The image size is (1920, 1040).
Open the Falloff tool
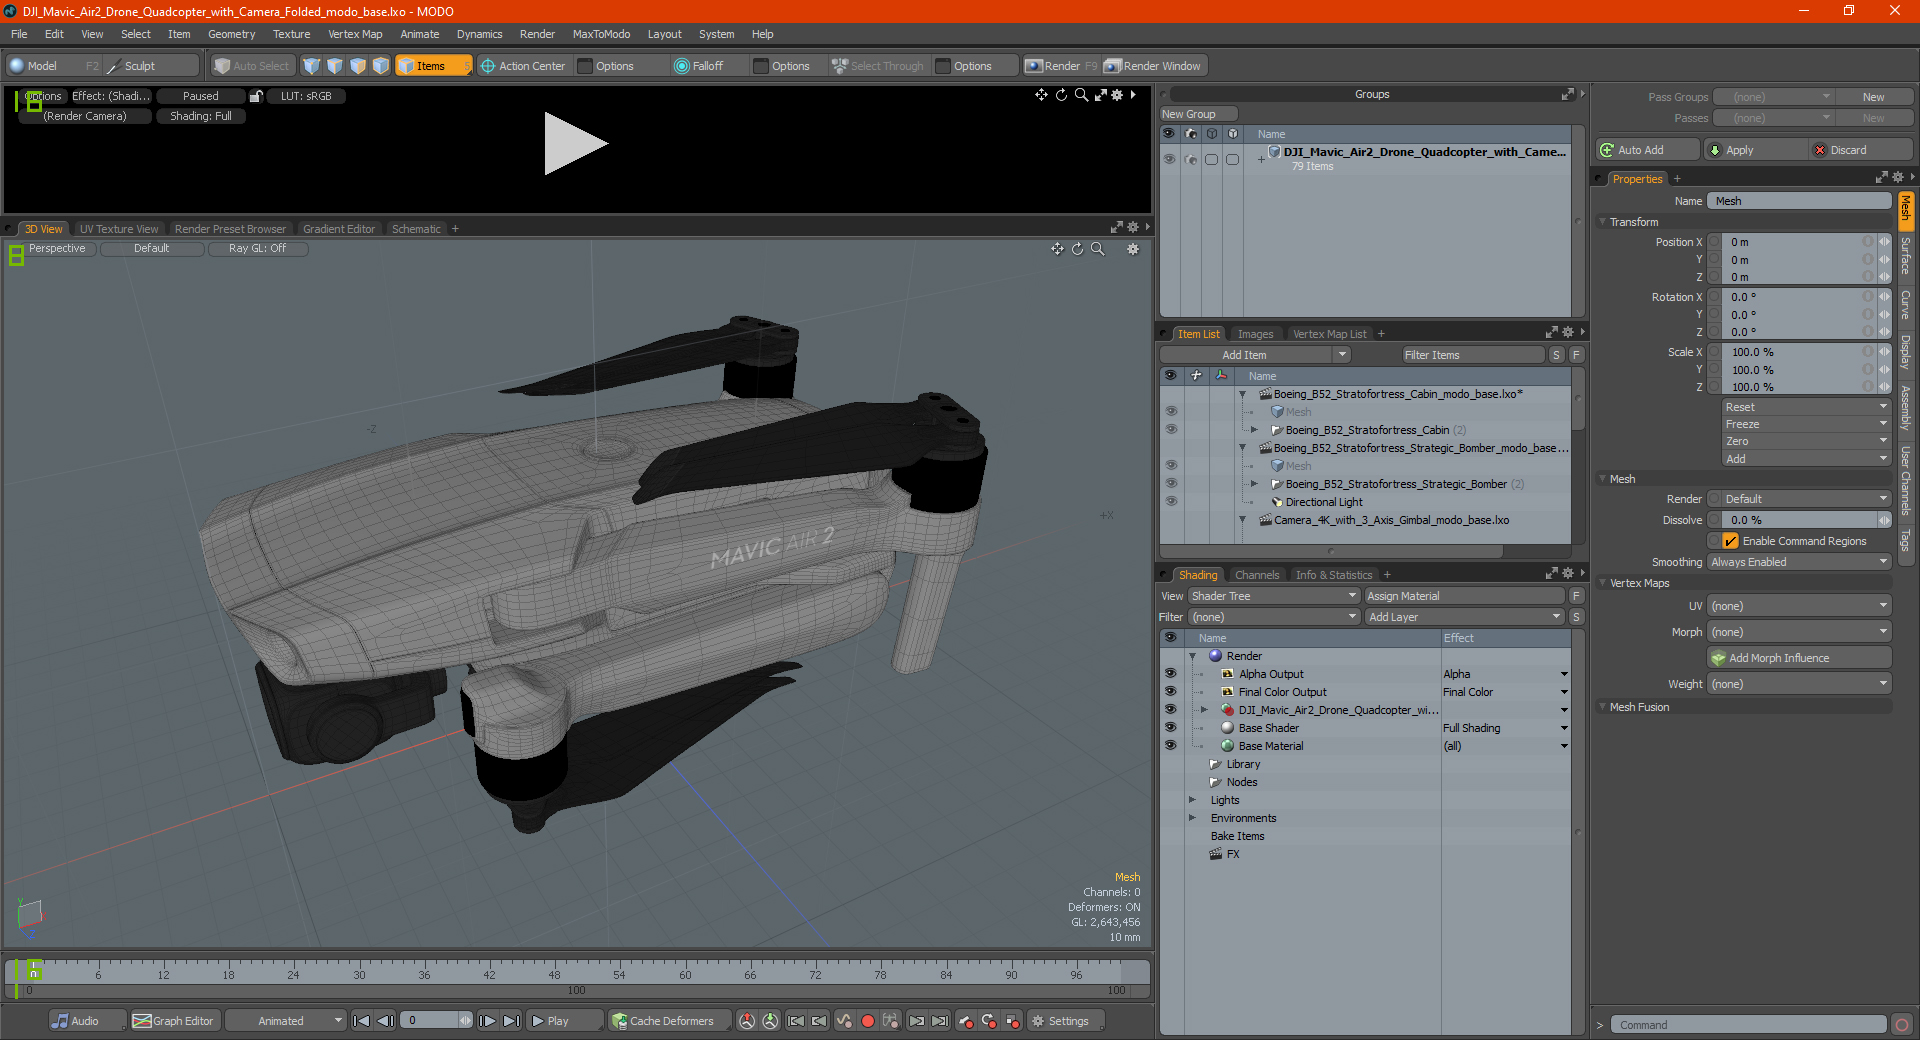(x=699, y=66)
